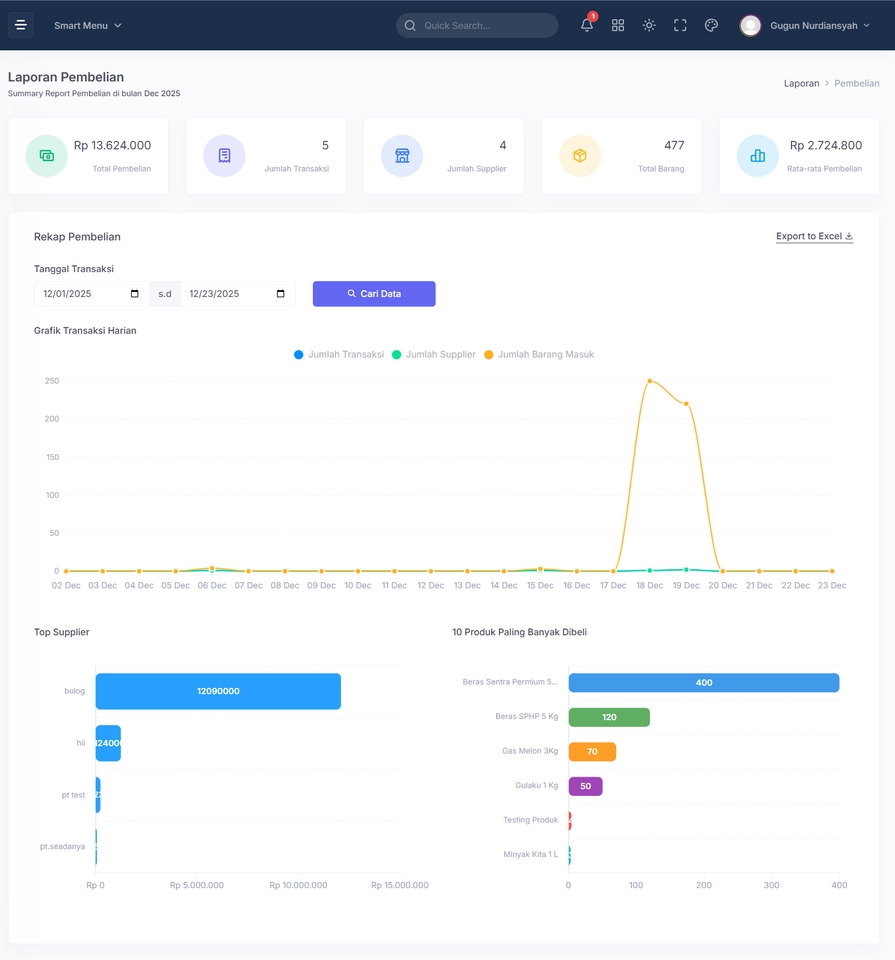
Task: Click Export to Excel link
Action: pyautogui.click(x=814, y=236)
